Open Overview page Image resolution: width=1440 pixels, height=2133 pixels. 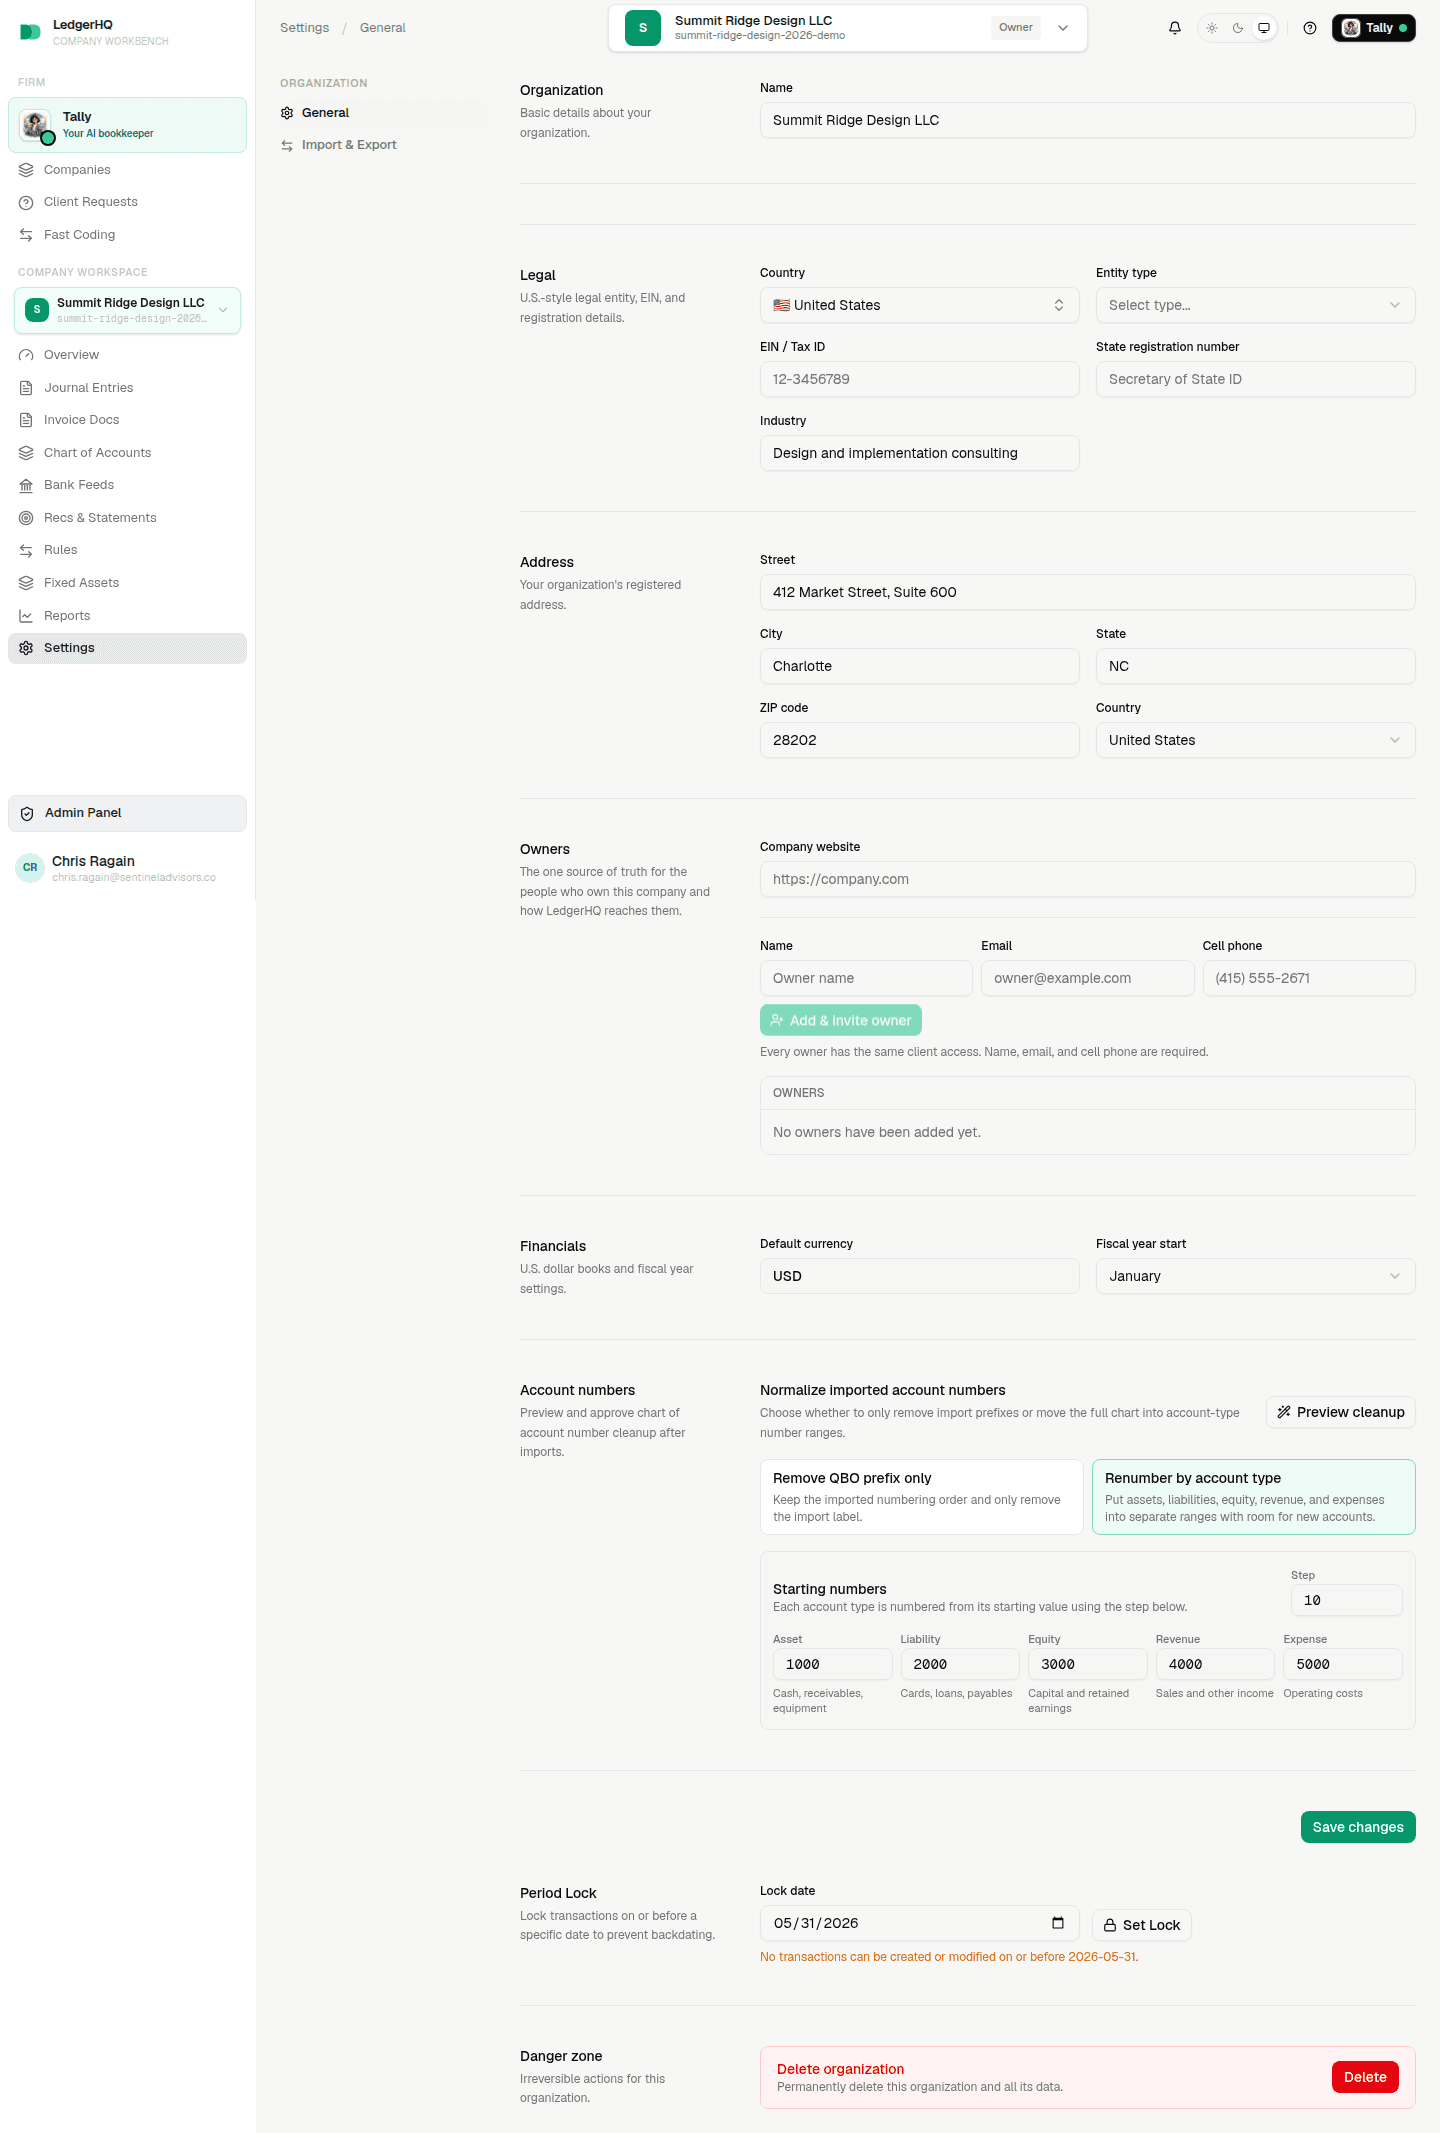pos(127,355)
